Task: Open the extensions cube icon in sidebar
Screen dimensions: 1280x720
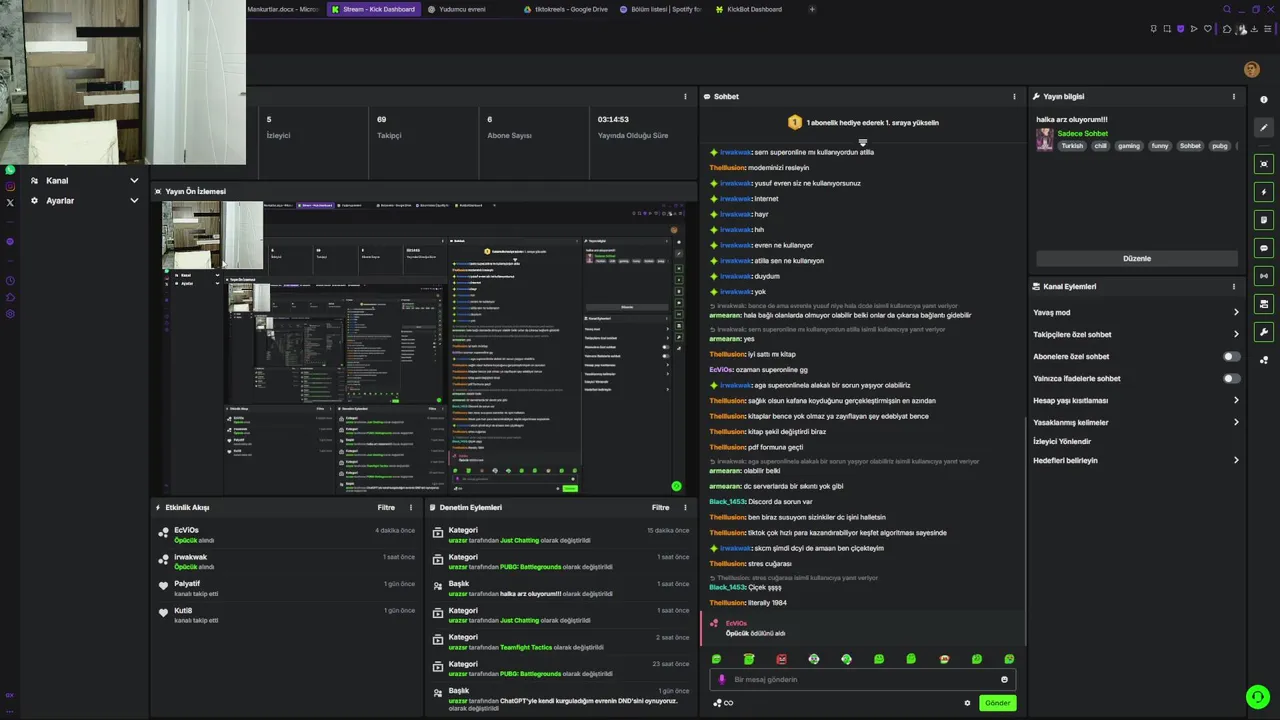Action: [x=10, y=297]
